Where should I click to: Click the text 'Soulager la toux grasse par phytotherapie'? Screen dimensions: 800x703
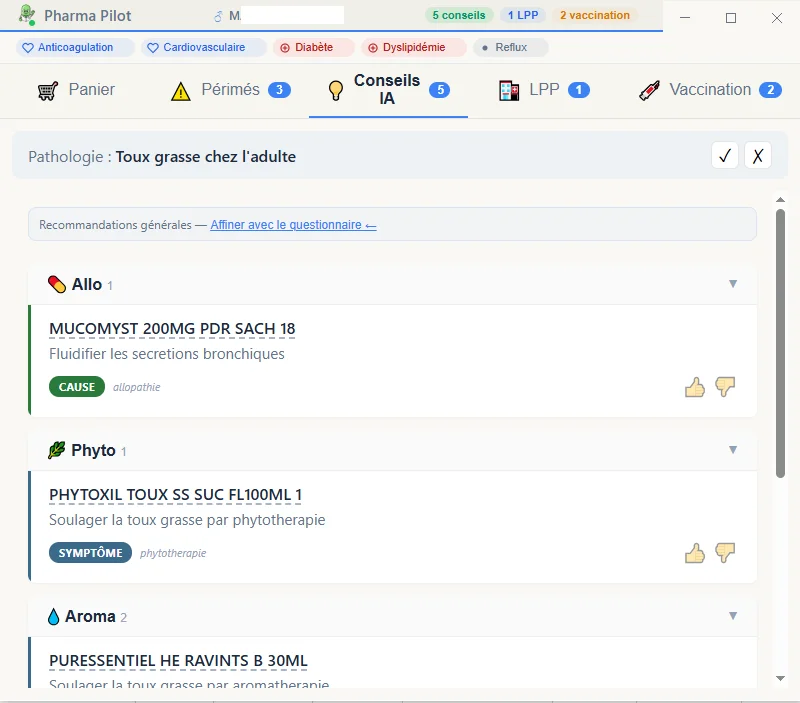click(187, 520)
